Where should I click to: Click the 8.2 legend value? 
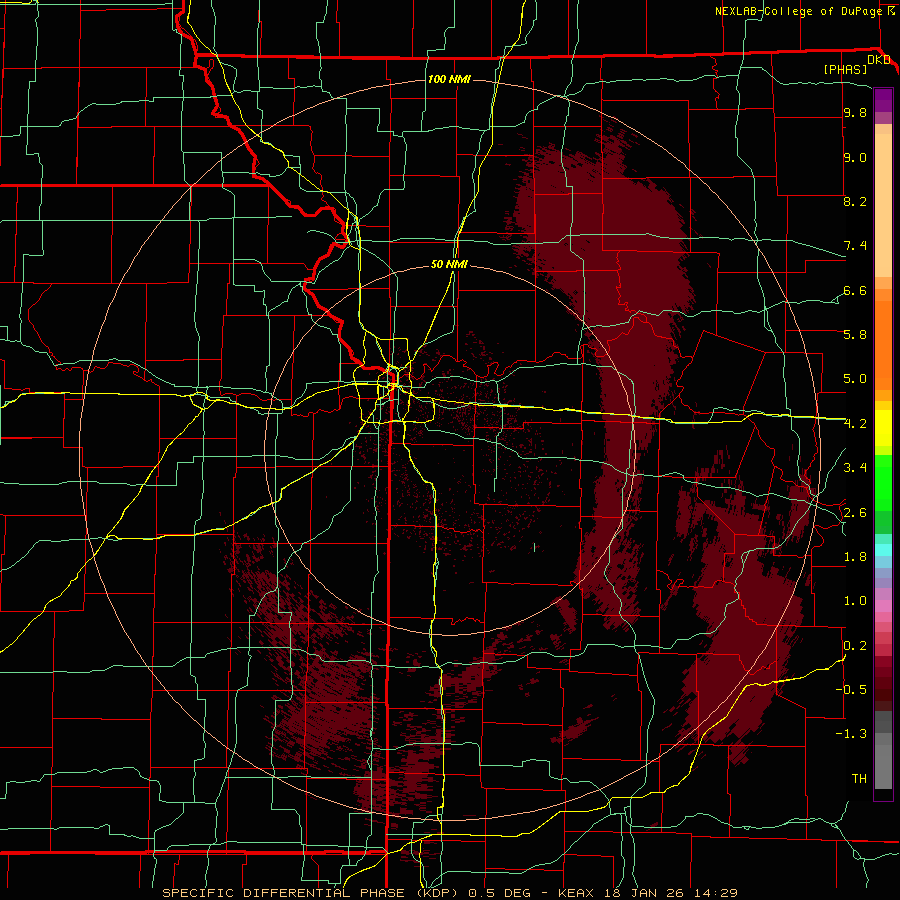point(855,201)
